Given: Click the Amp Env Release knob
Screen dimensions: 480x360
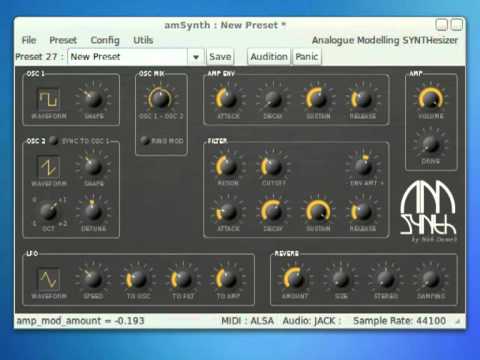Looking at the screenshot, I should click(x=362, y=99).
